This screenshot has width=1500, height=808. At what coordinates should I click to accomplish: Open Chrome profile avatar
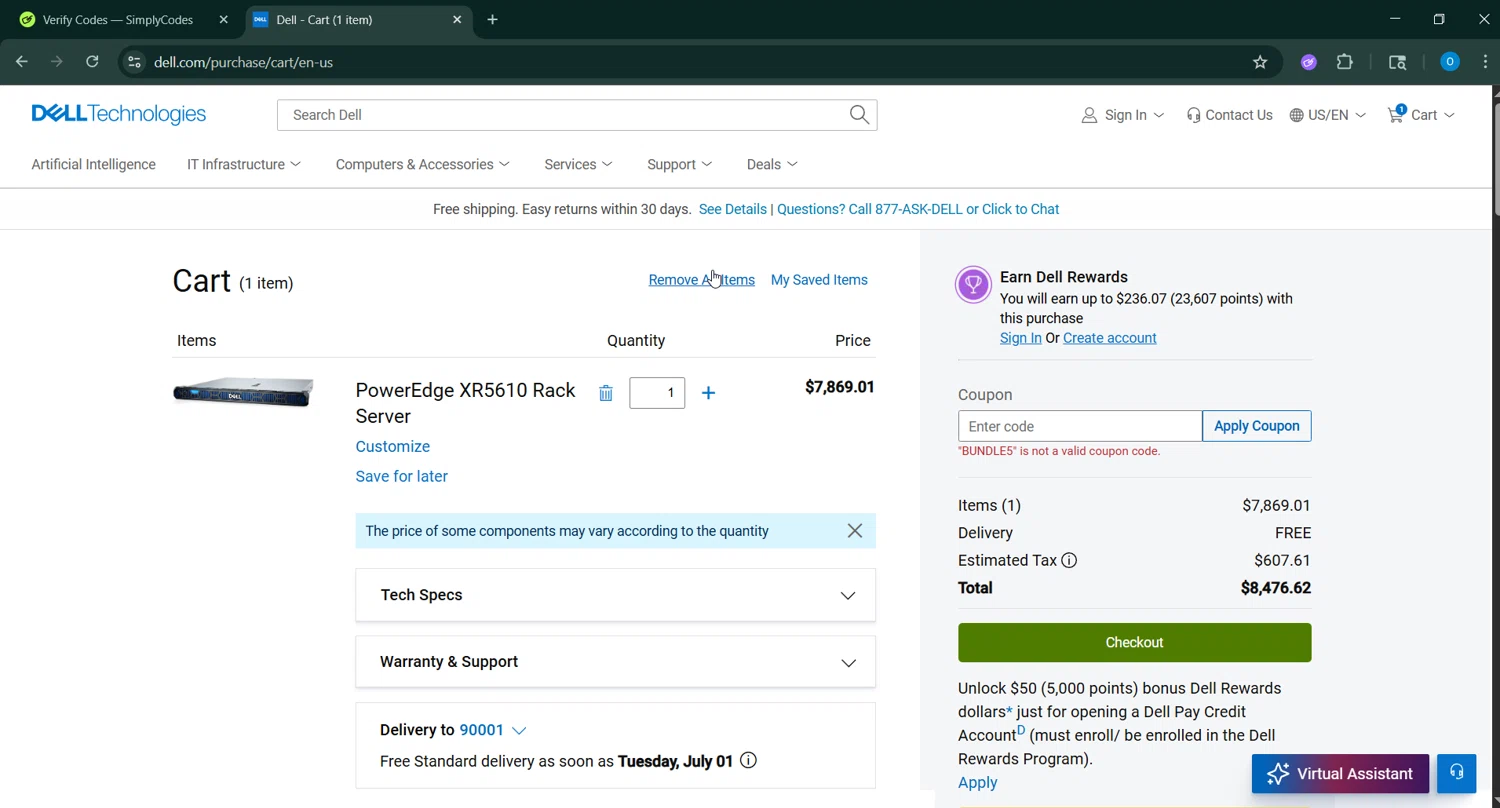pos(1449,62)
